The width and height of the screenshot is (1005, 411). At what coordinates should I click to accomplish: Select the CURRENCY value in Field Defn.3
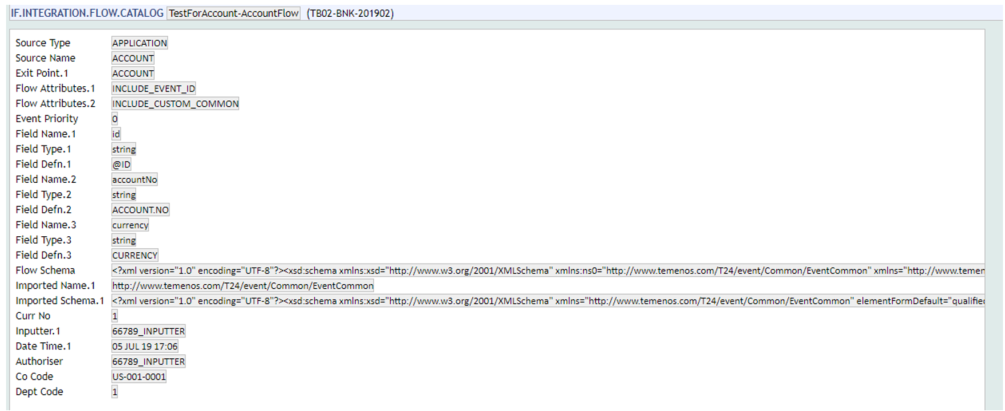pyautogui.click(x=134, y=255)
